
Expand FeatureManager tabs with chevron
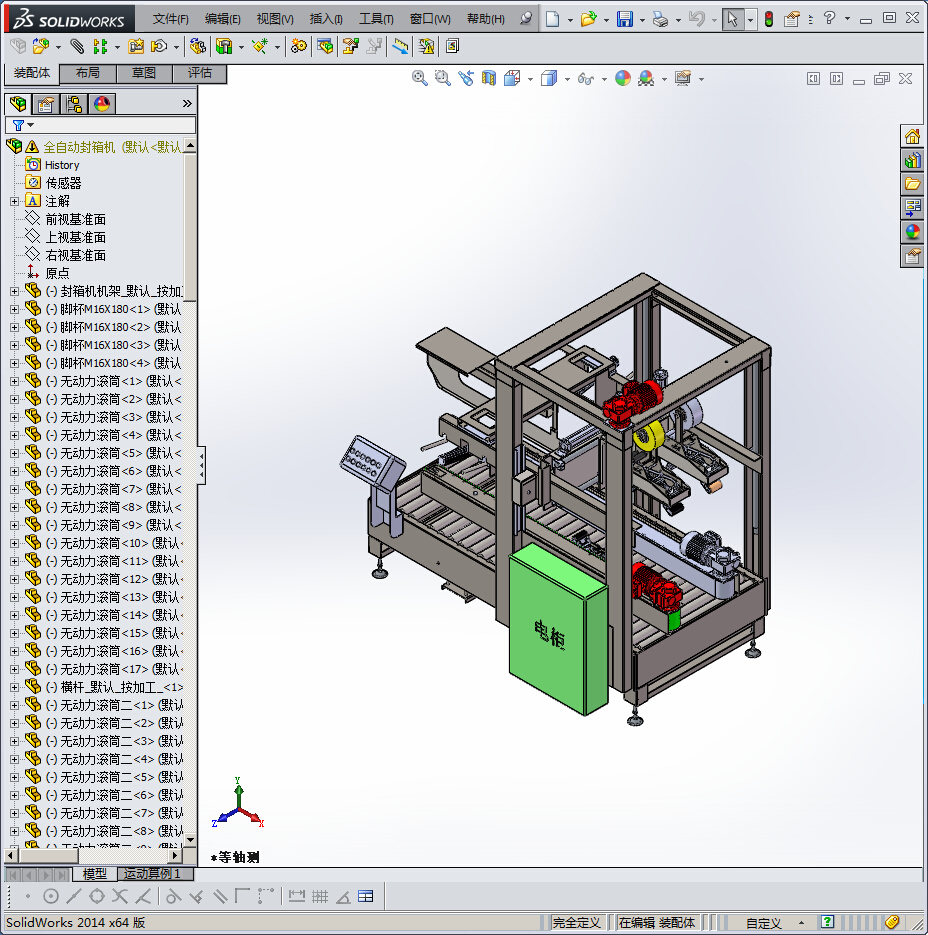[x=187, y=104]
